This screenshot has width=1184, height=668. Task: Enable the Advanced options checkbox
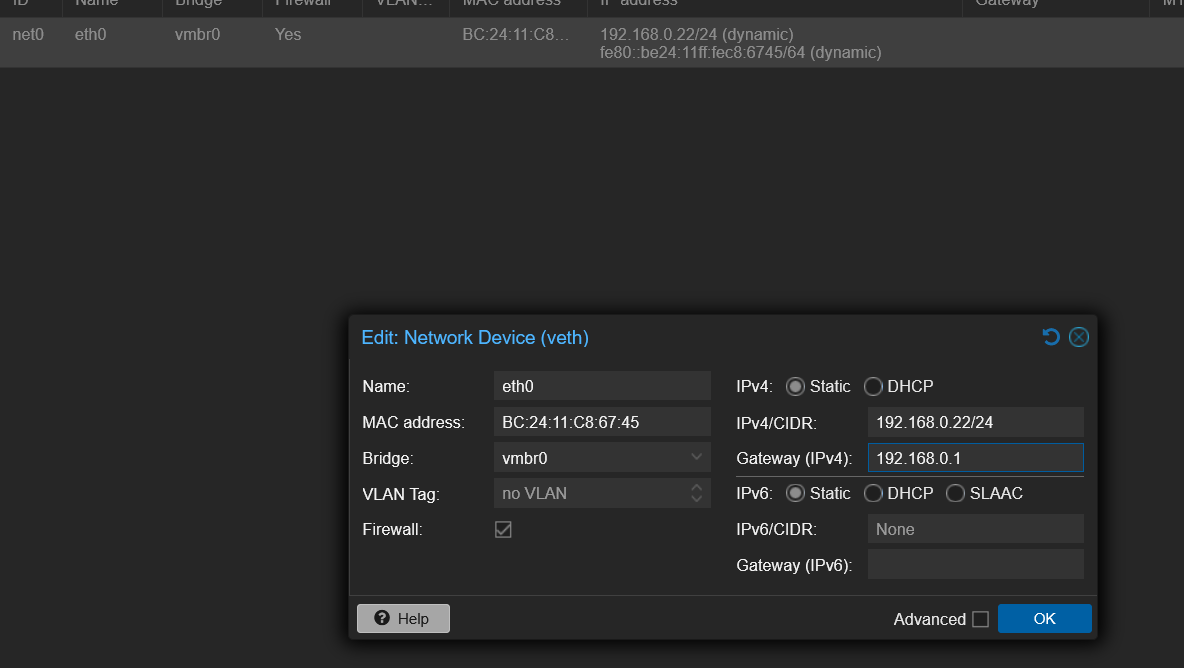point(980,619)
